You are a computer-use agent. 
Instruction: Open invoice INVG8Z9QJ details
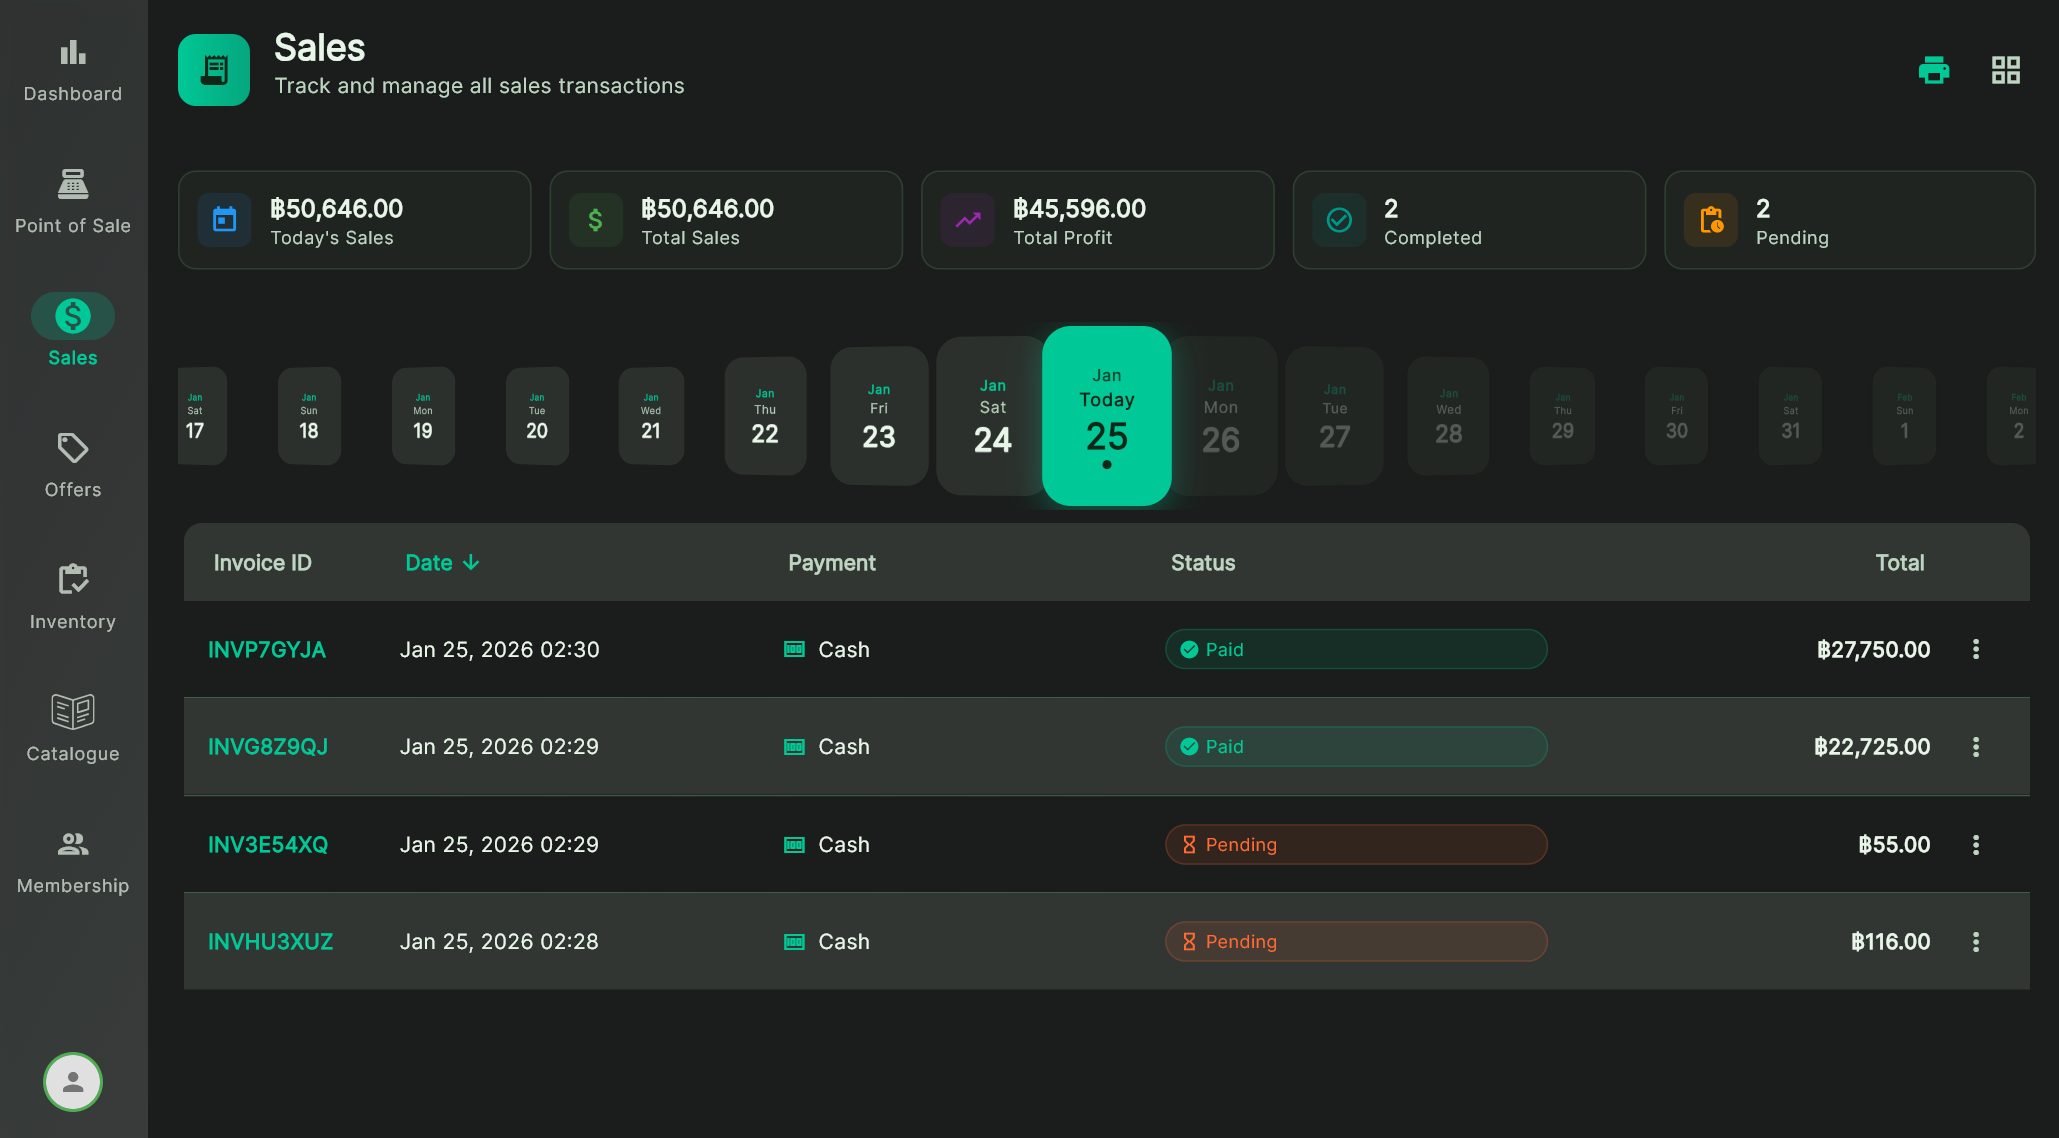268,746
